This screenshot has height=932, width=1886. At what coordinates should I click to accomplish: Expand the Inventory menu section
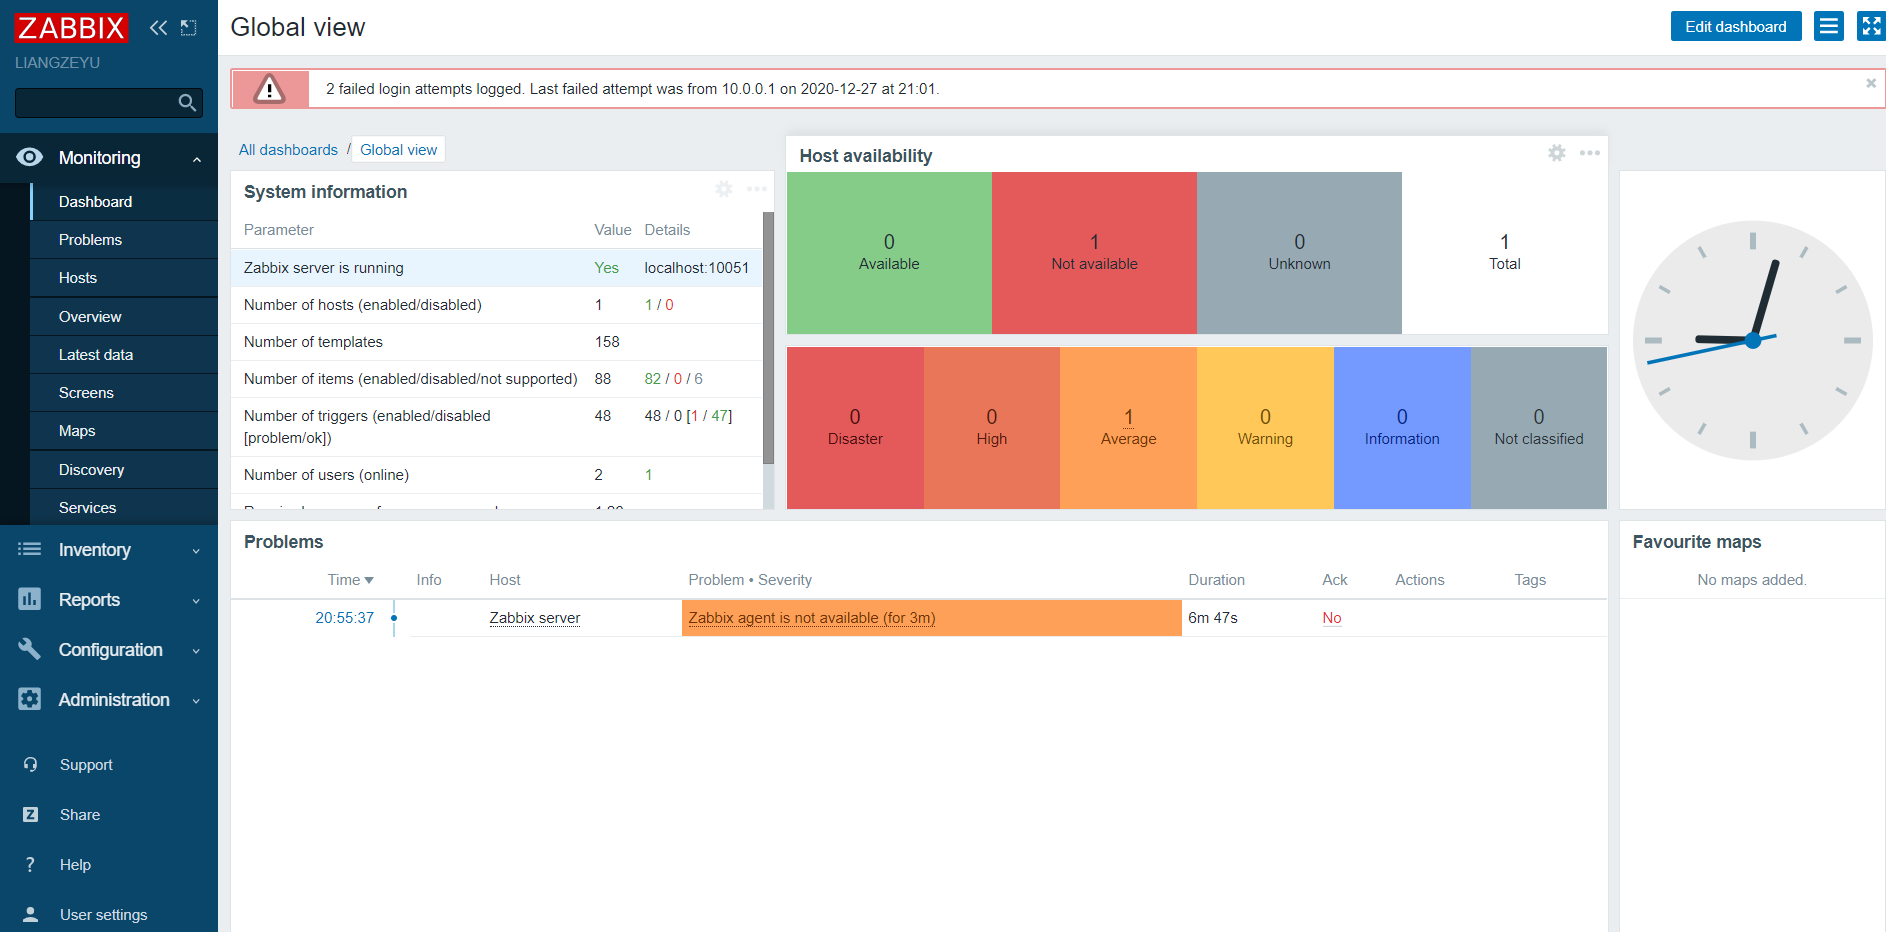pyautogui.click(x=196, y=551)
